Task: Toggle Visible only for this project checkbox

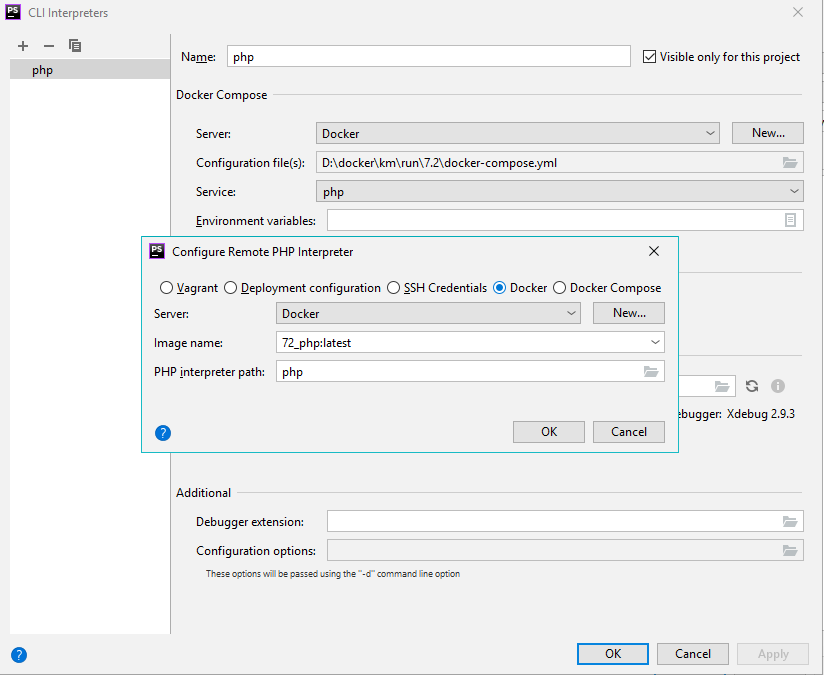Action: tap(650, 57)
